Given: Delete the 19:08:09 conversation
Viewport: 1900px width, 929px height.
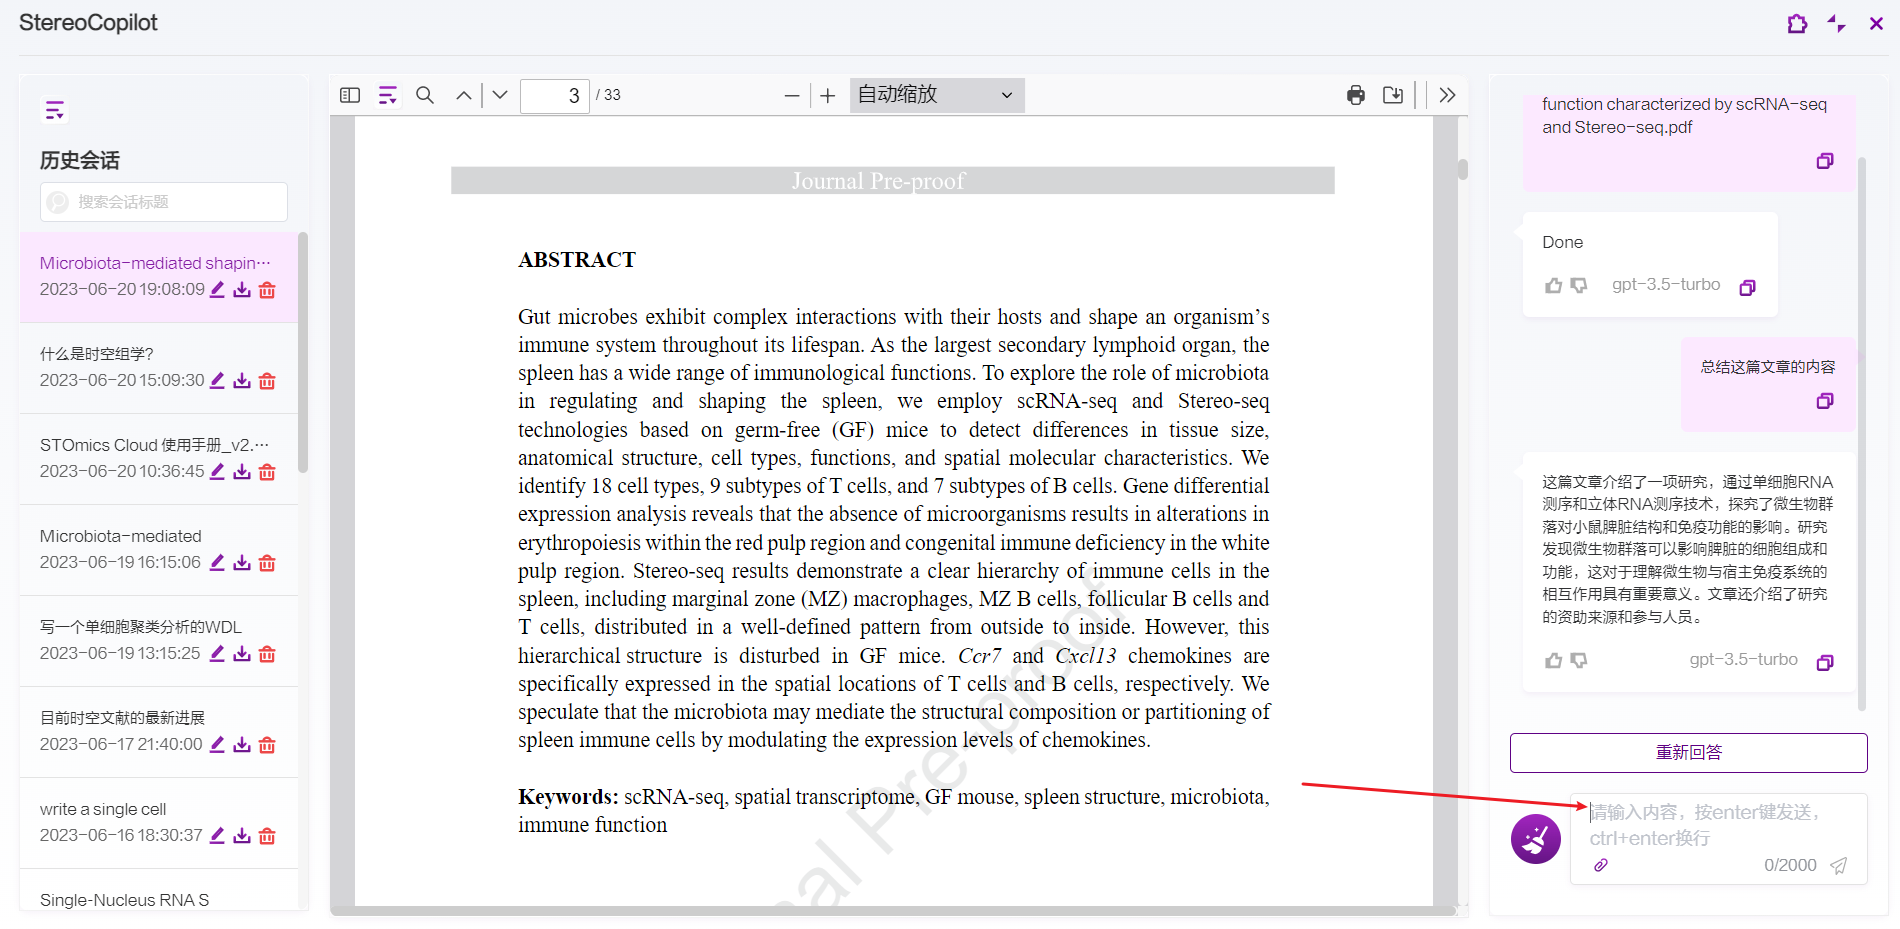Looking at the screenshot, I should click(x=267, y=290).
